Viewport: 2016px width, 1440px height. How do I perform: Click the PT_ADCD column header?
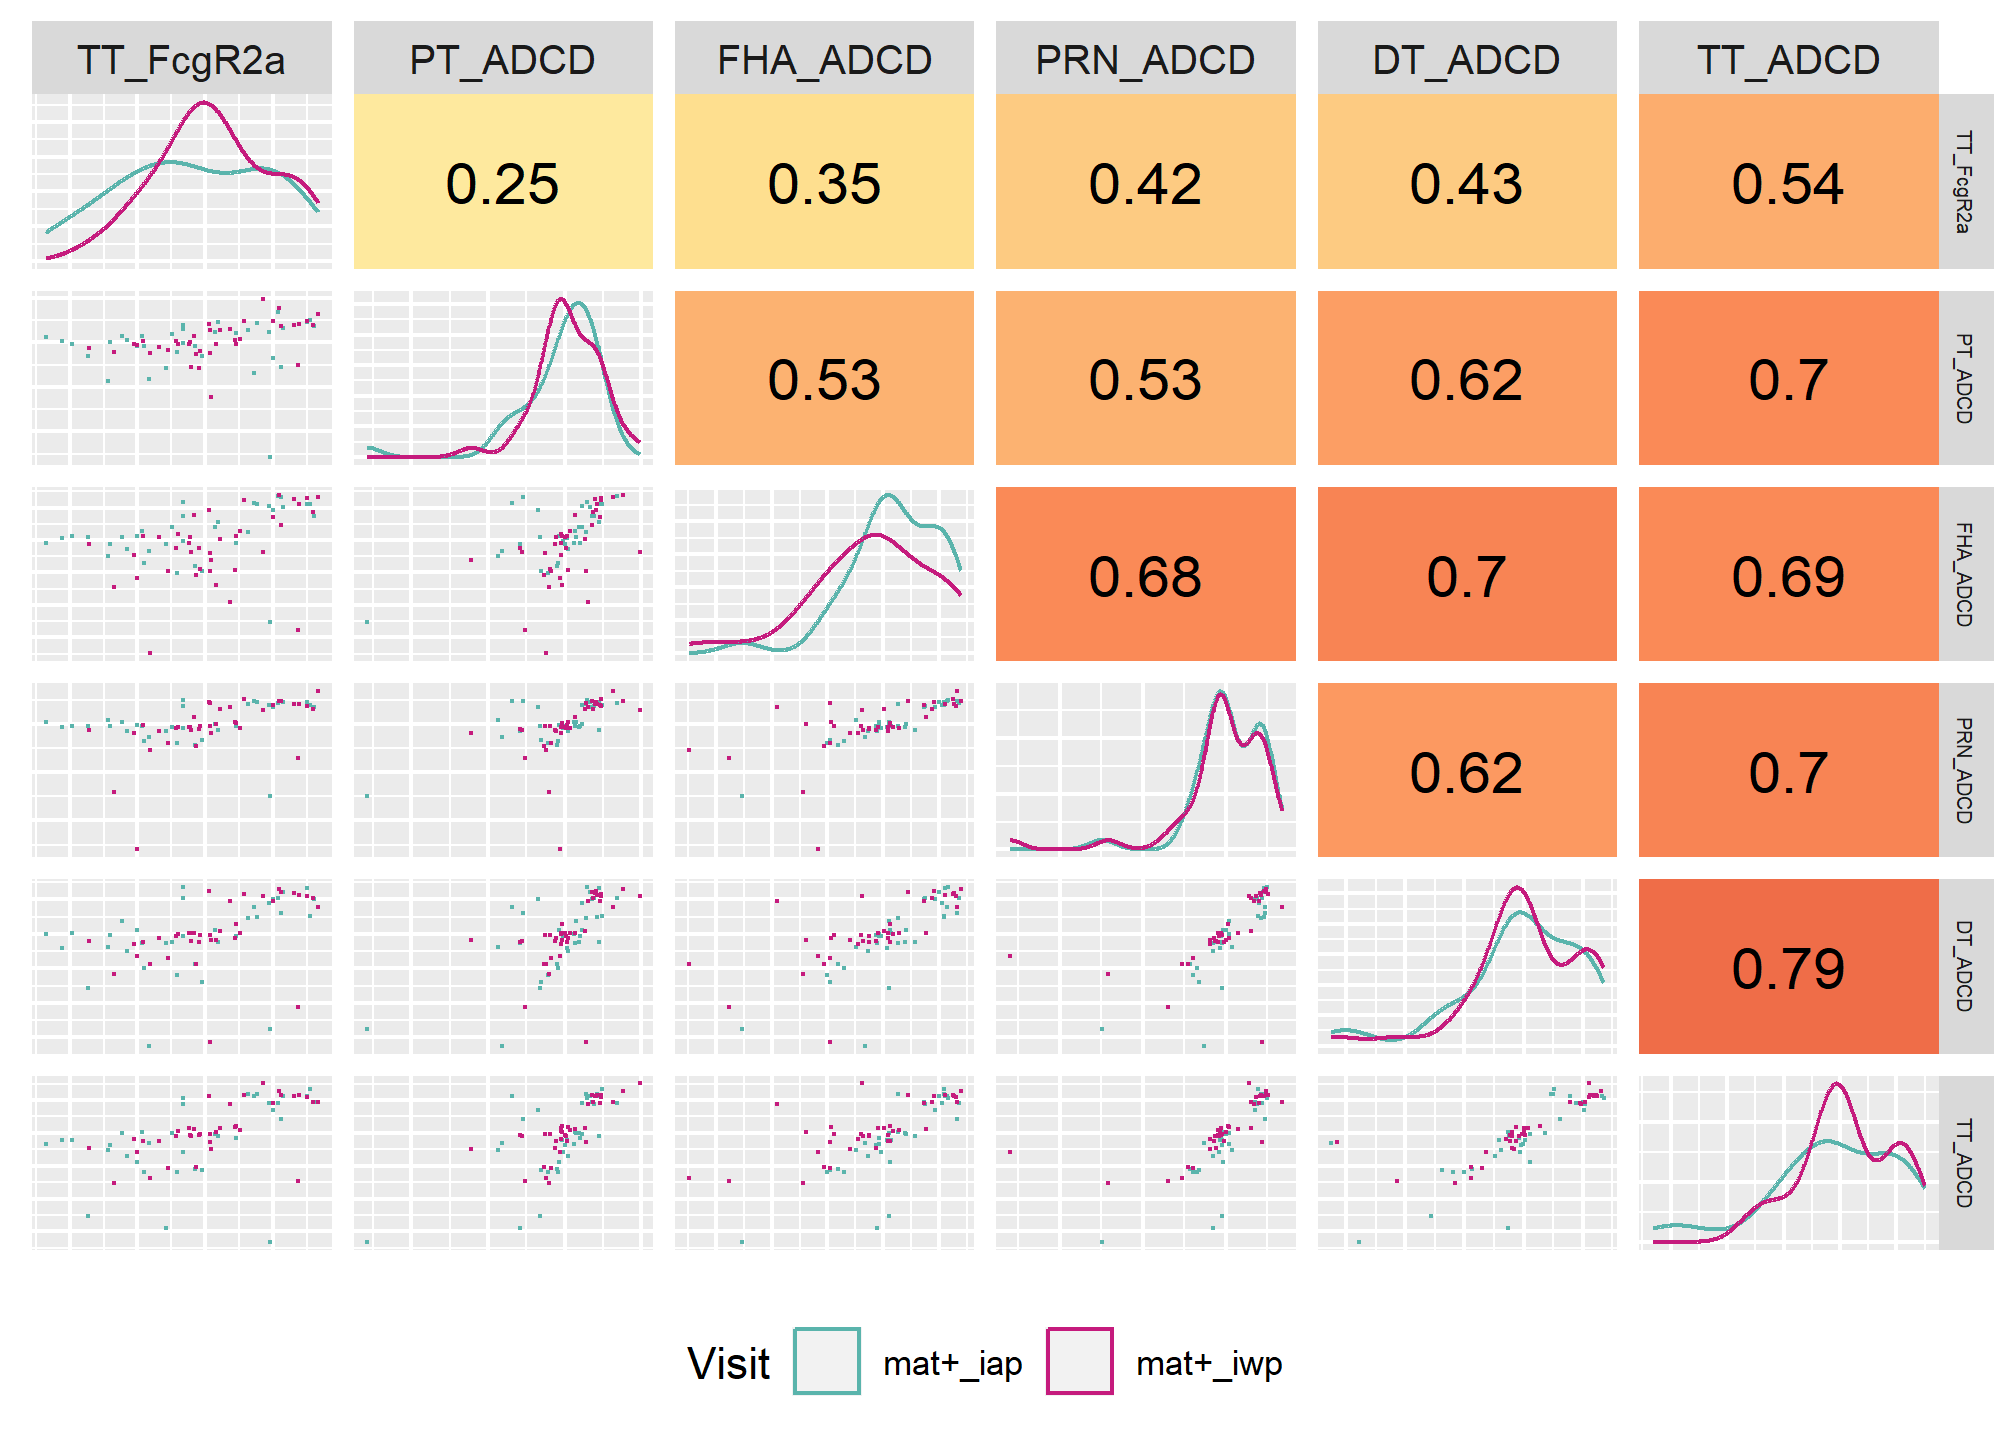tap(503, 58)
